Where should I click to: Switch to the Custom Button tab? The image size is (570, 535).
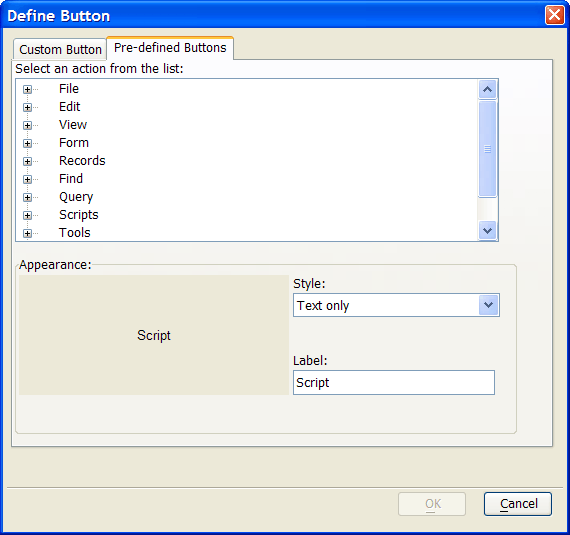pos(60,49)
